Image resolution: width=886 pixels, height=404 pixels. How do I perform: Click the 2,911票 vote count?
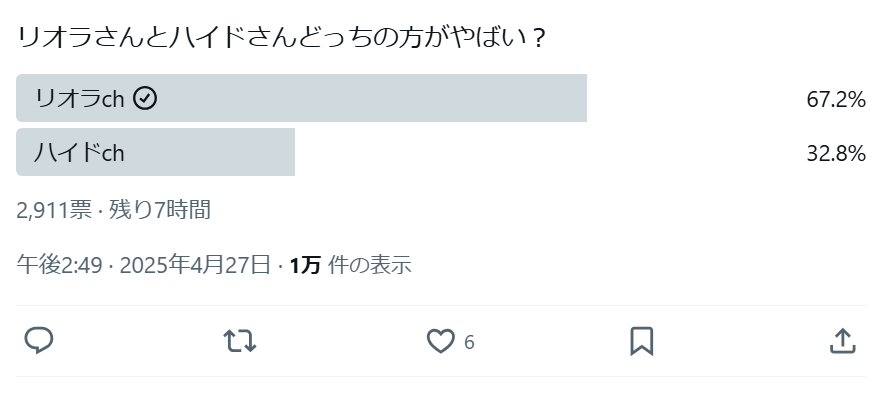point(53,210)
